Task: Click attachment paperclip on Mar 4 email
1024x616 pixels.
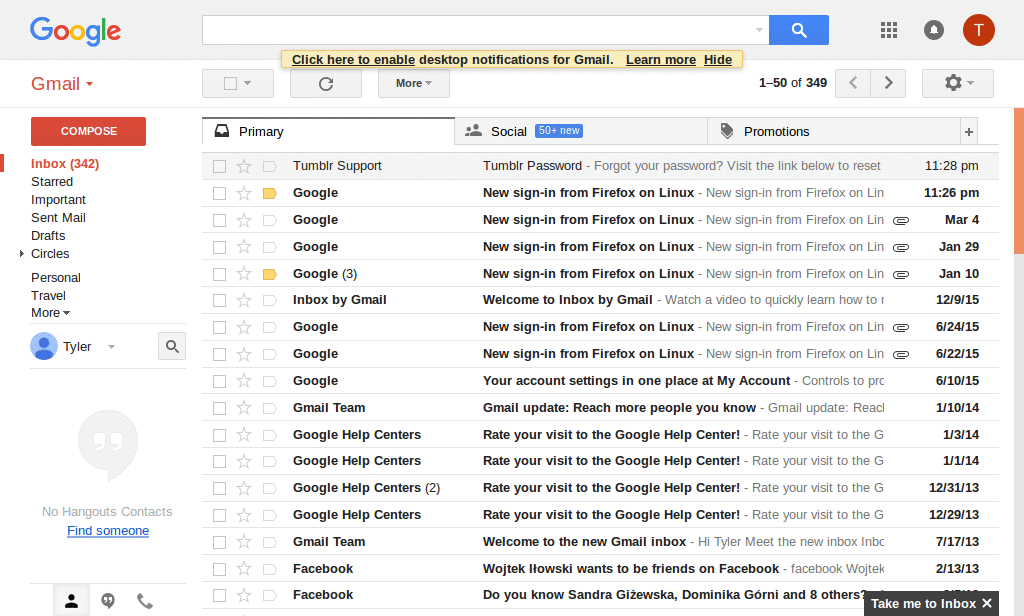Action: click(901, 221)
